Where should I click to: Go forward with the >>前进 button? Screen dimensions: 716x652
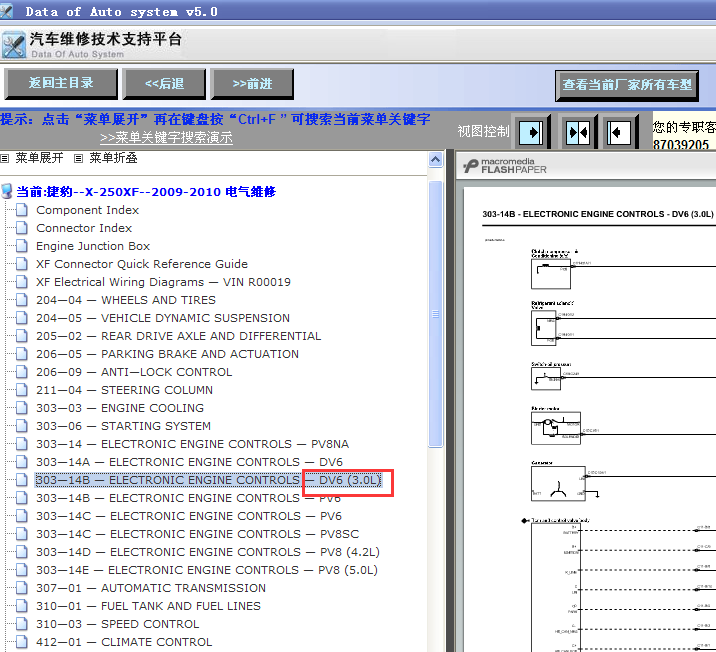(x=252, y=84)
